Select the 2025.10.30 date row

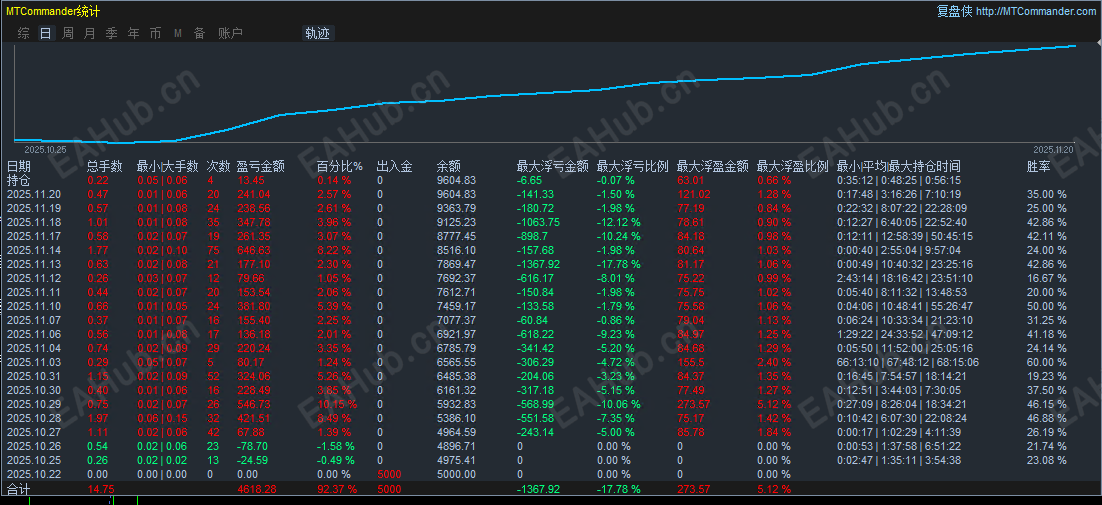pos(34,391)
